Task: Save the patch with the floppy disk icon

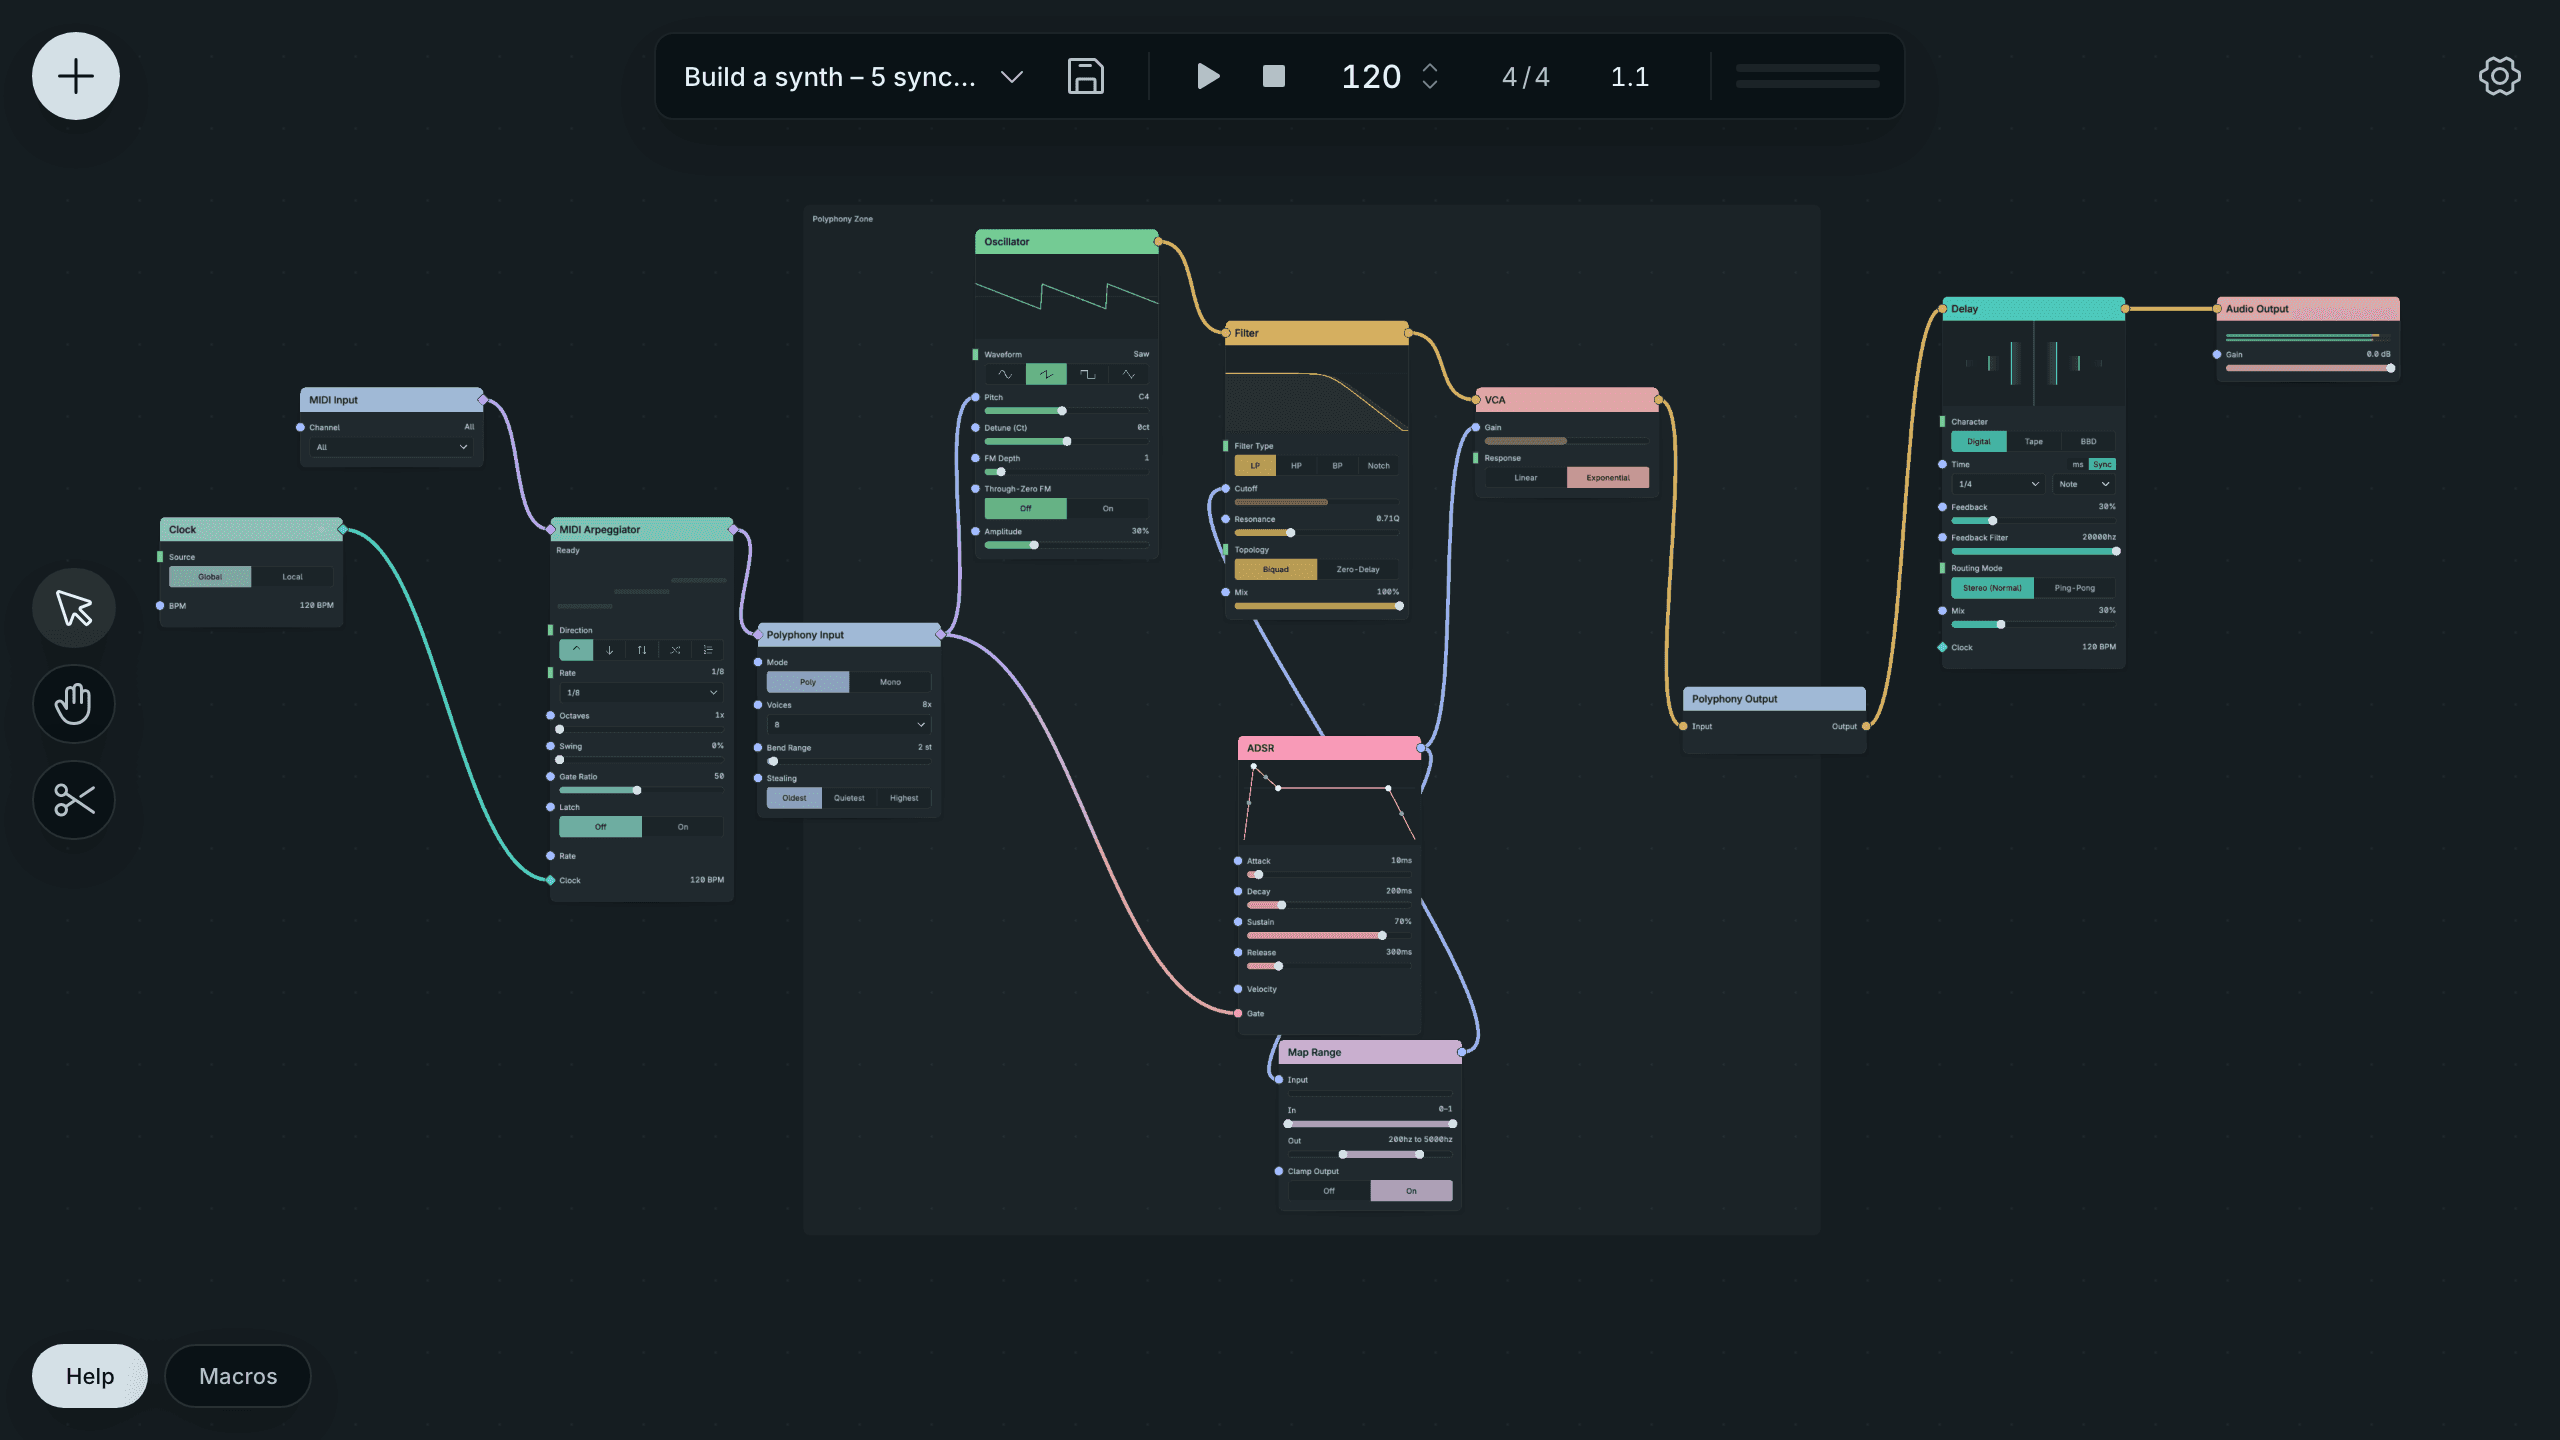Action: 1085,76
